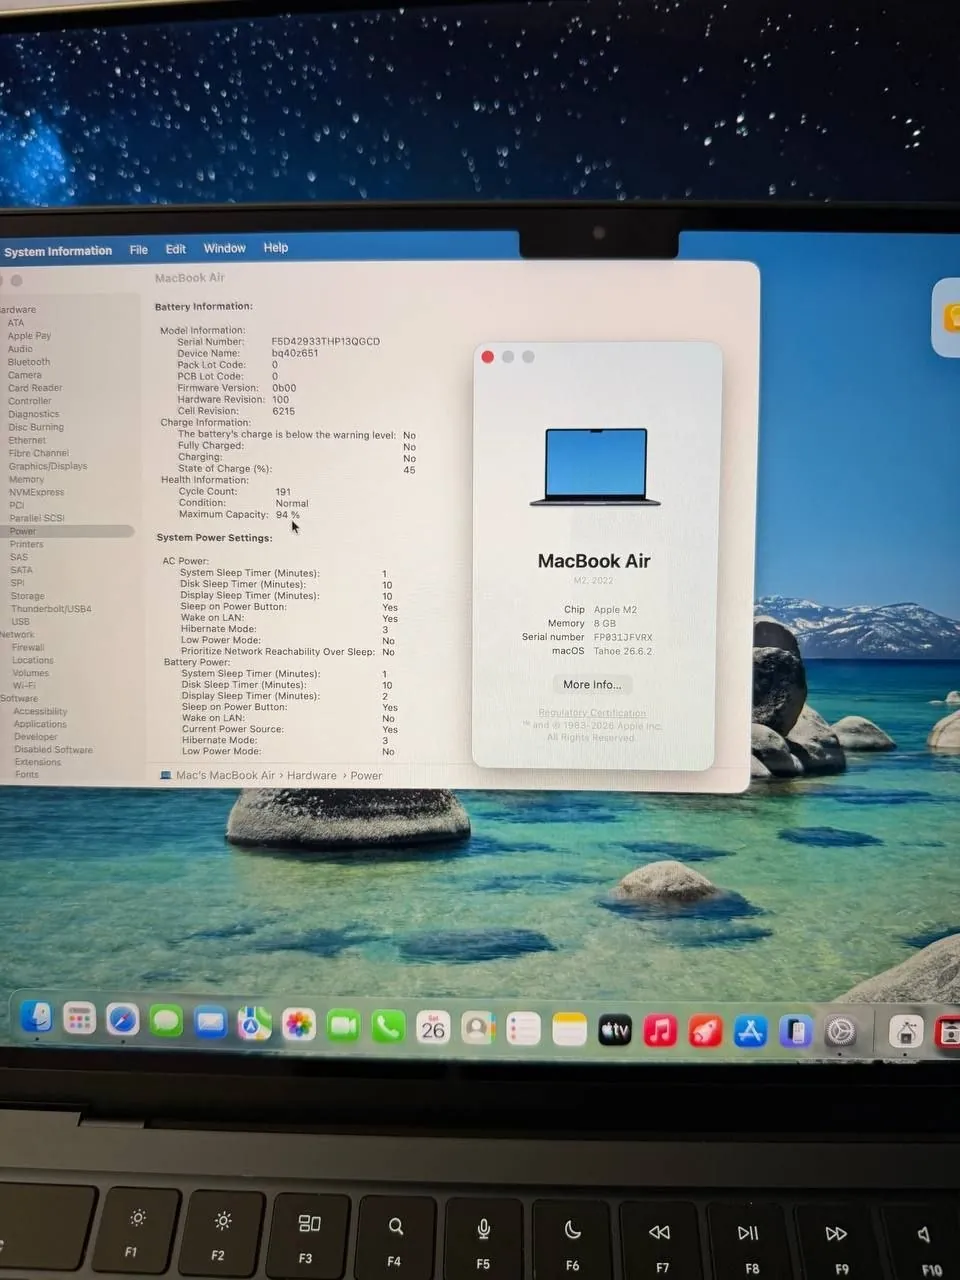
Task: Open red app icon beside App Store
Action: [x=705, y=1031]
